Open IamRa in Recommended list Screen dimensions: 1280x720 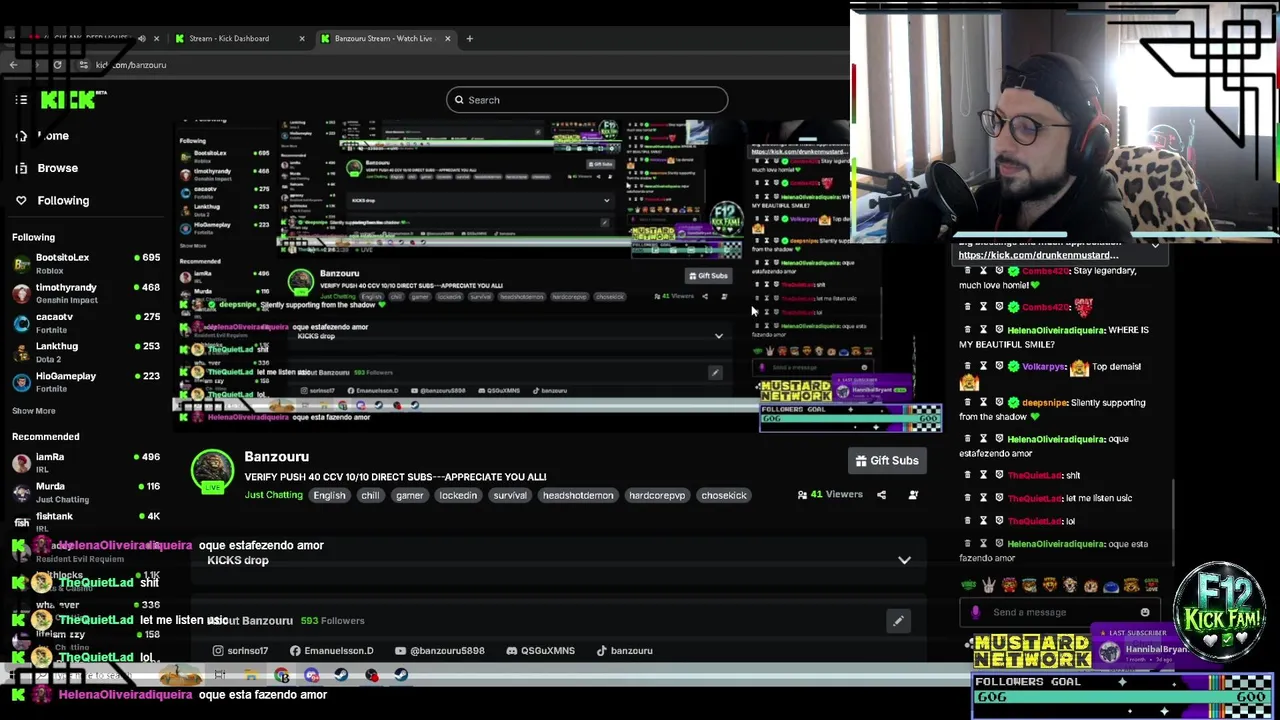coord(87,462)
